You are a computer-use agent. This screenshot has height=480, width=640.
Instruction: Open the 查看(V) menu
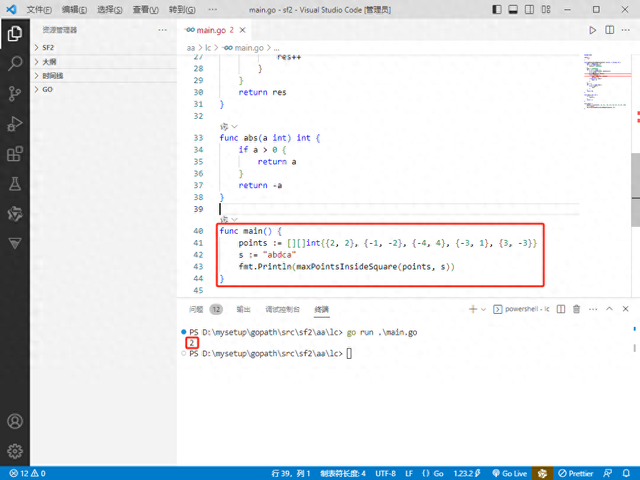[145, 10]
